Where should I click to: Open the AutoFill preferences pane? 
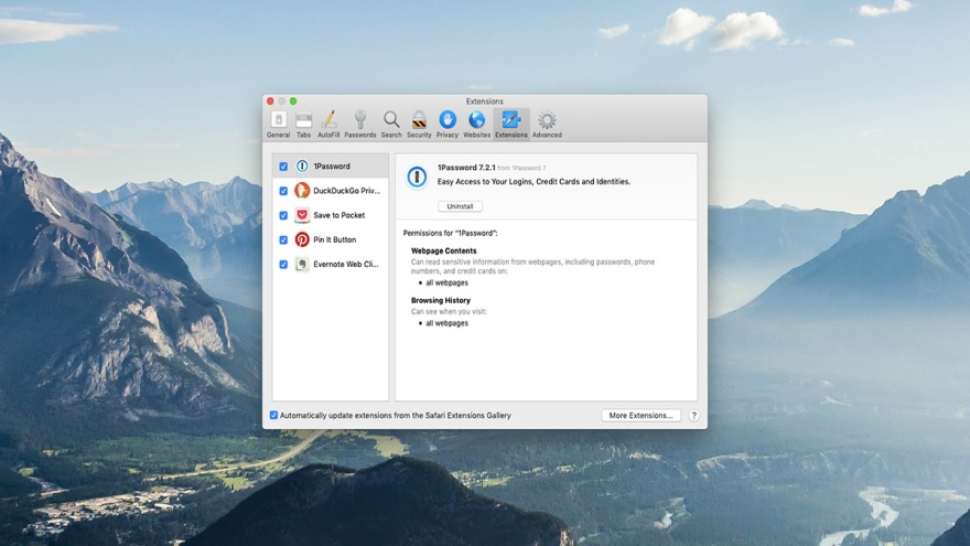click(328, 124)
